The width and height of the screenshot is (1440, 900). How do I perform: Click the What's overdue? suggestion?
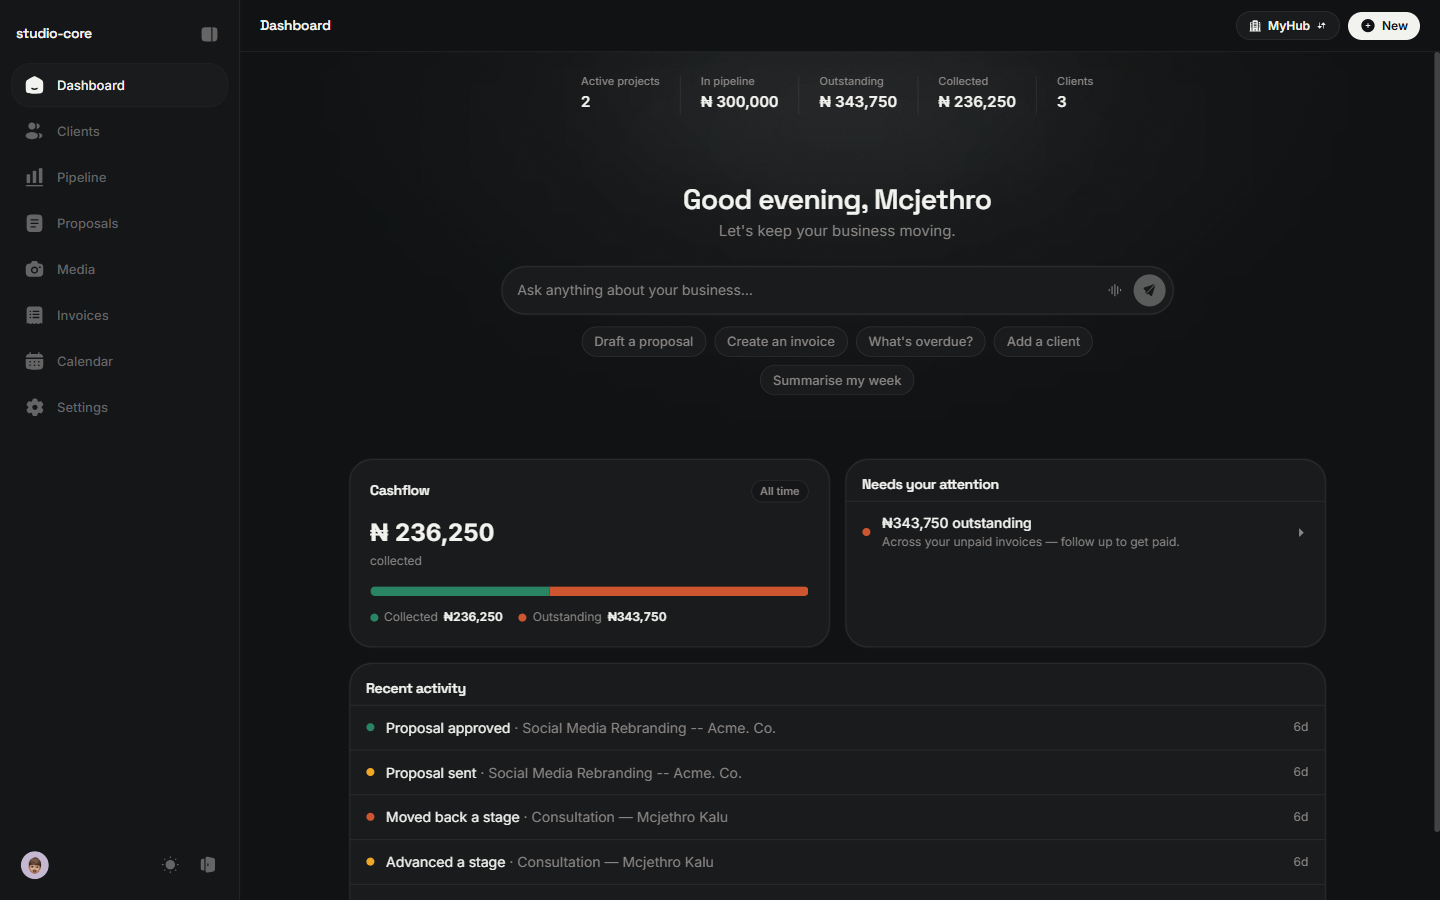point(920,341)
